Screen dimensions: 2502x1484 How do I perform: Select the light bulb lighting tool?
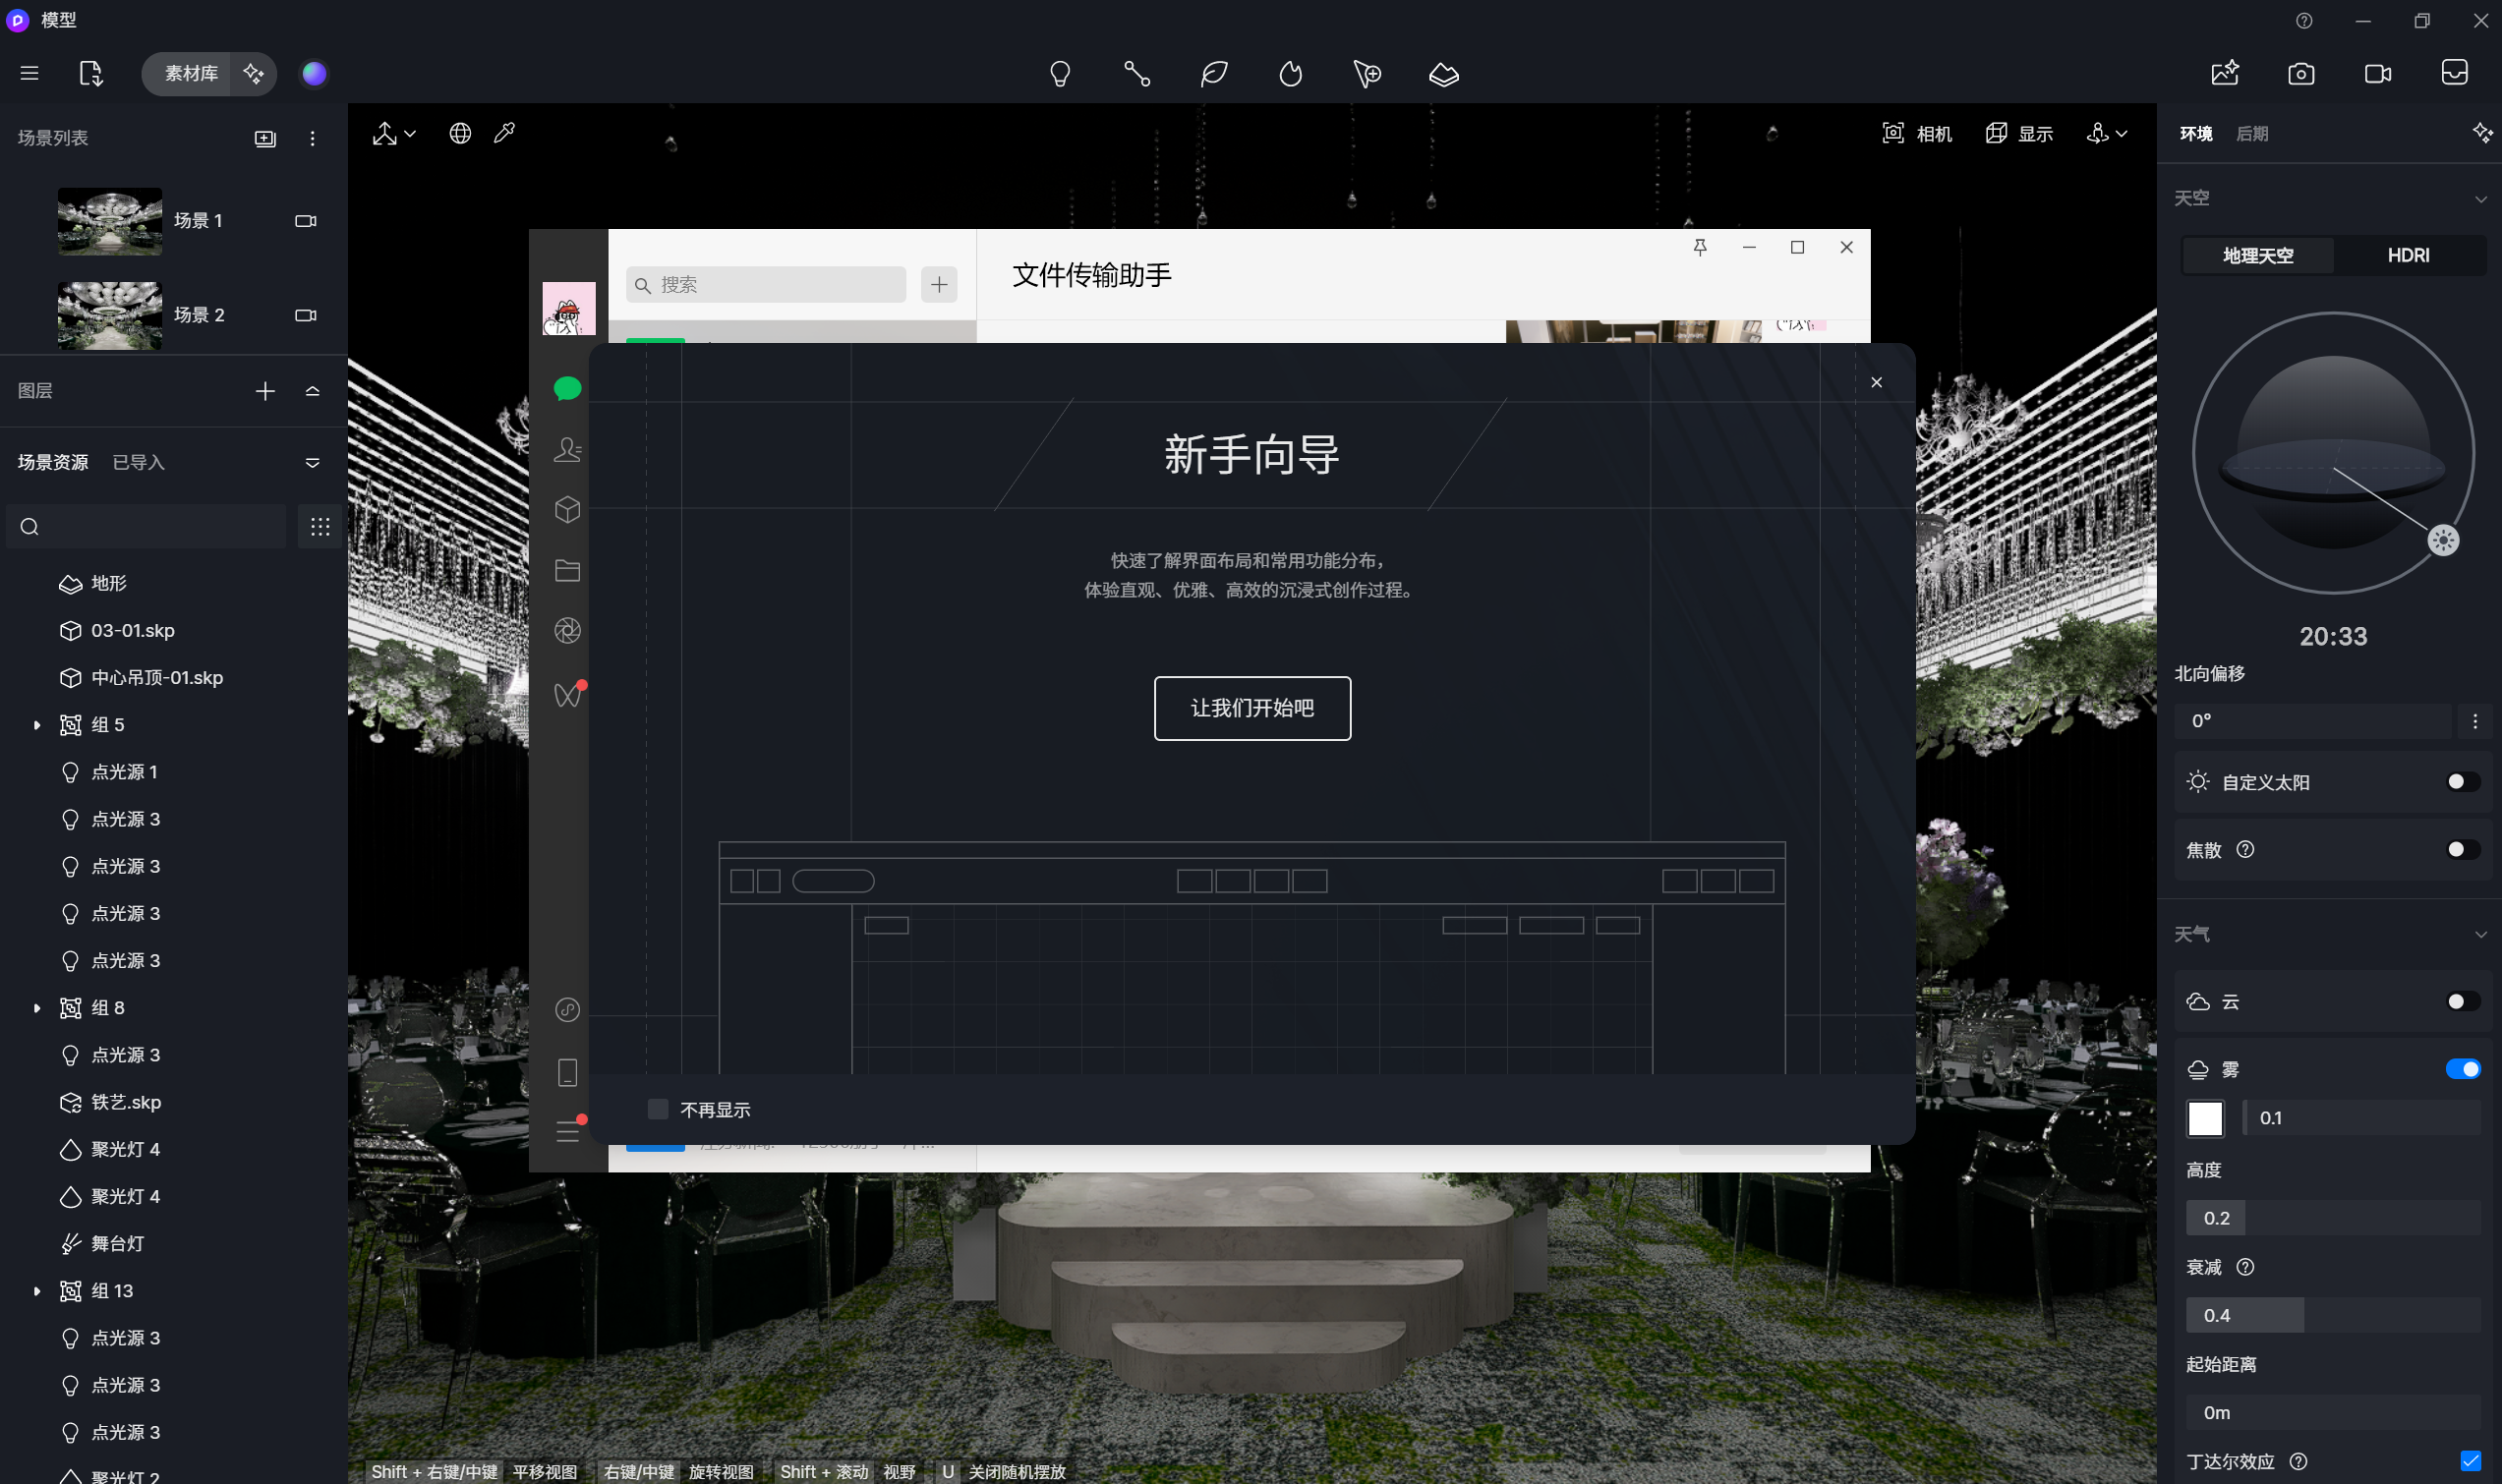pyautogui.click(x=1060, y=73)
